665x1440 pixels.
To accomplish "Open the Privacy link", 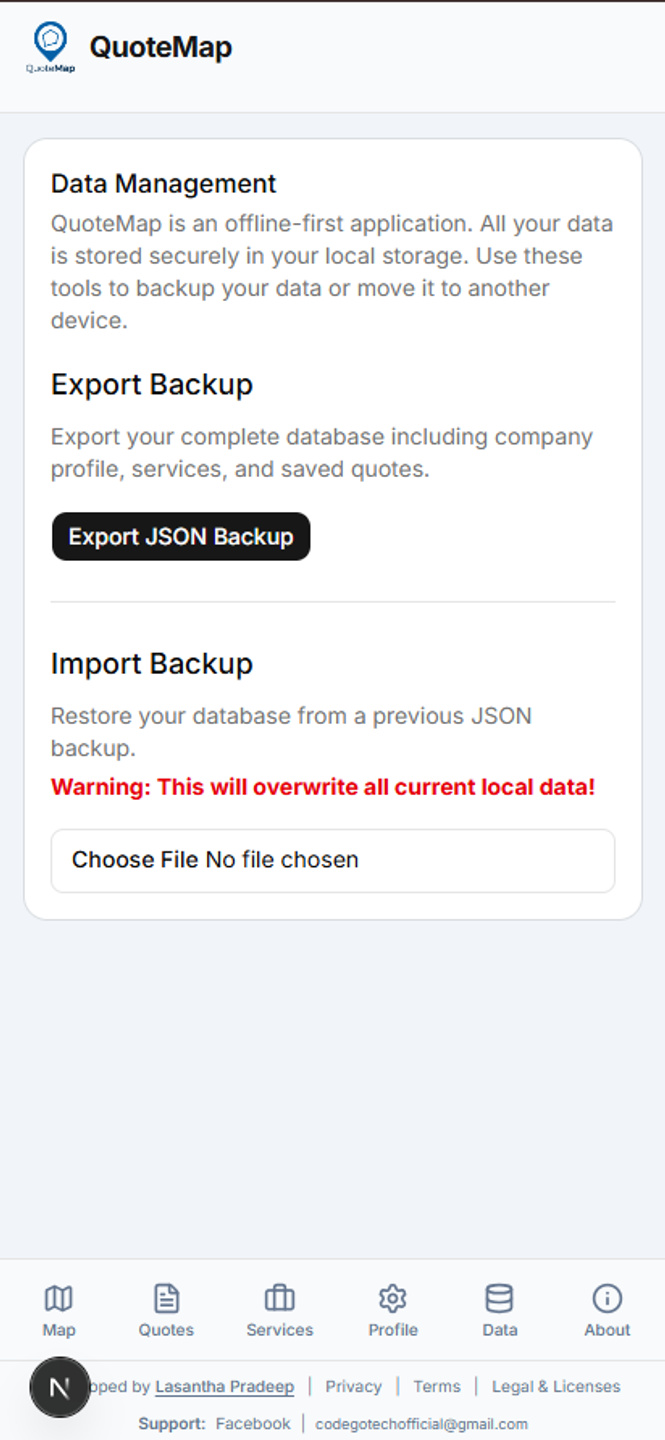I will tap(354, 1386).
